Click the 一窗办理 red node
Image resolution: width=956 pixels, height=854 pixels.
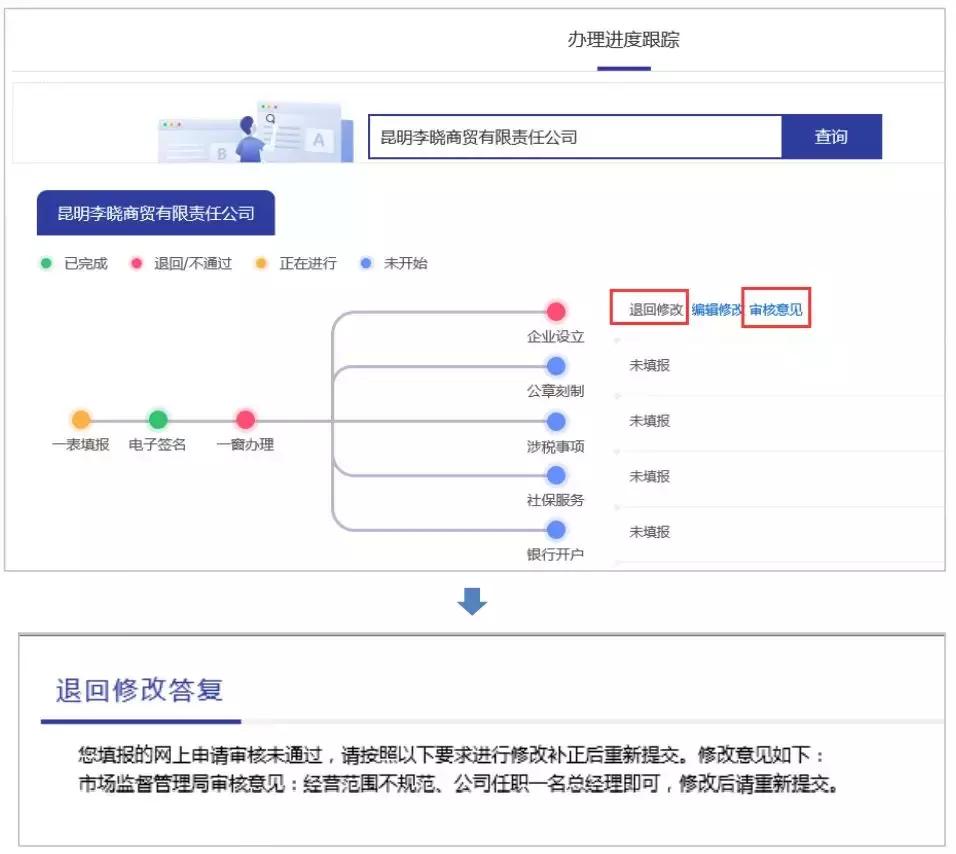point(244,420)
